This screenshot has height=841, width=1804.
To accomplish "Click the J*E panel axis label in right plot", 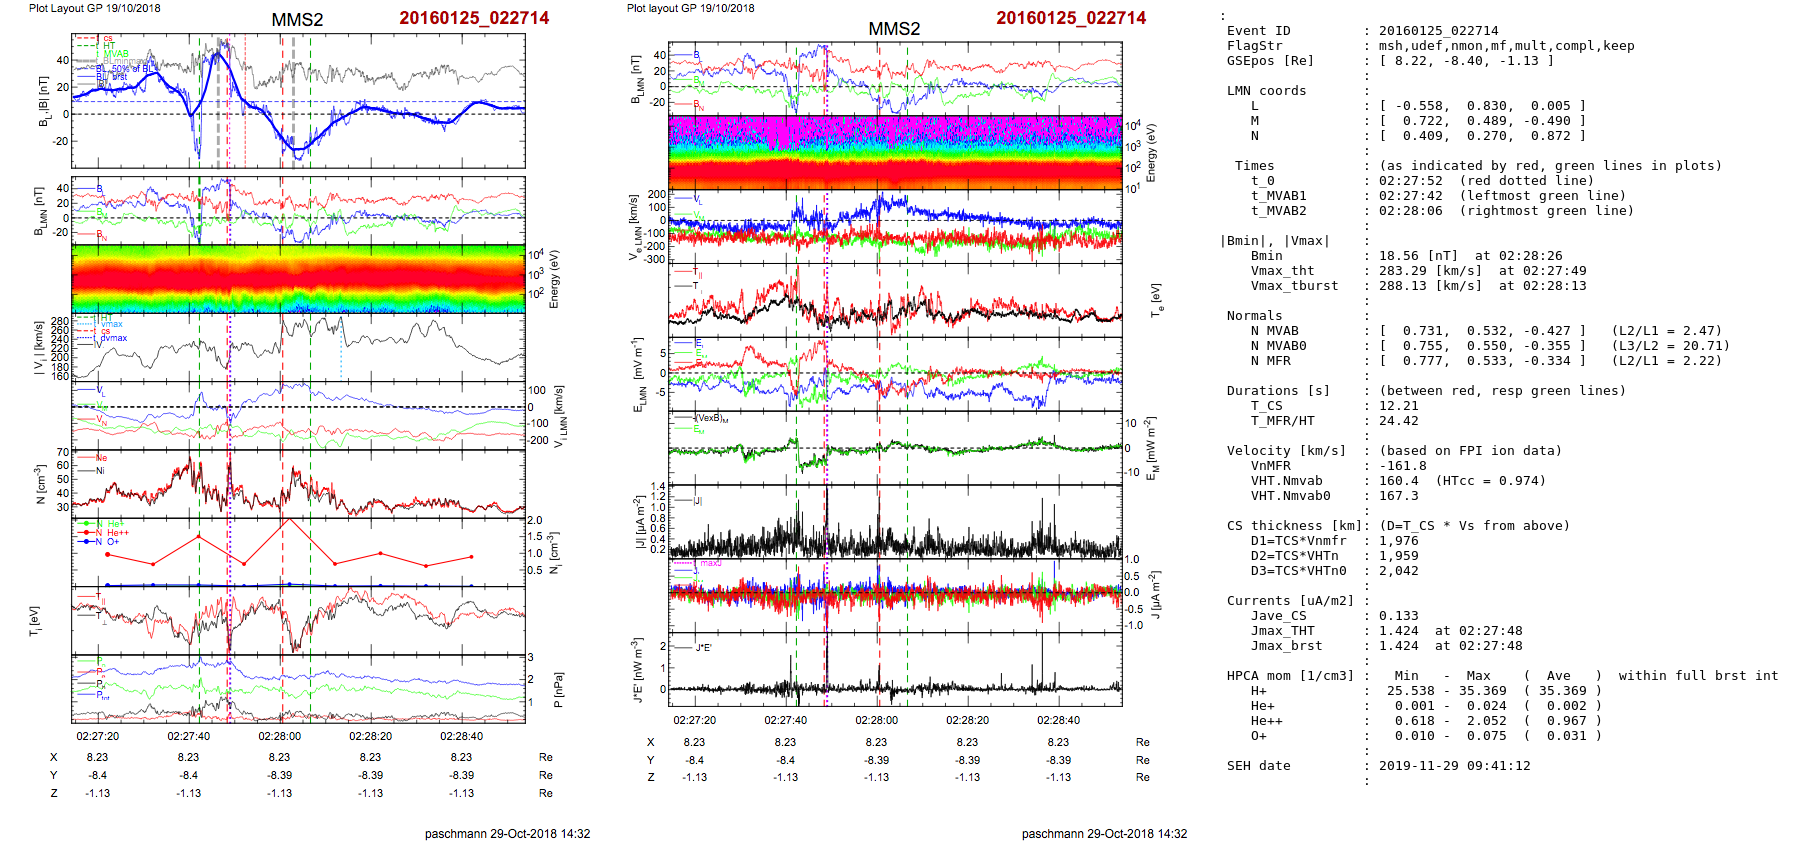I will (637, 669).
